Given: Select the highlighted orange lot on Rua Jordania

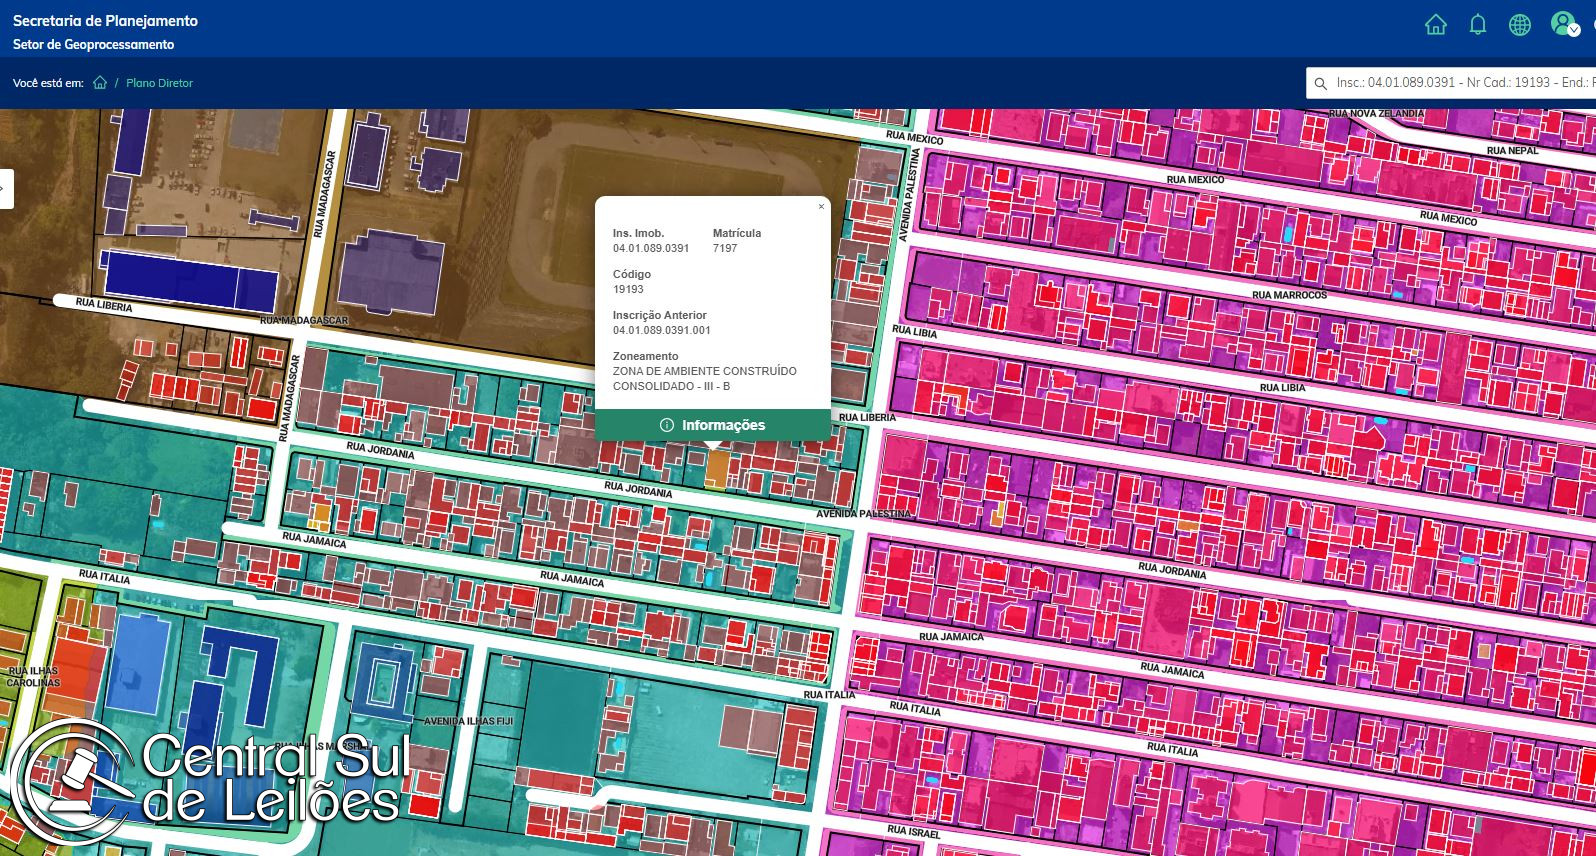Looking at the screenshot, I should click(x=717, y=469).
